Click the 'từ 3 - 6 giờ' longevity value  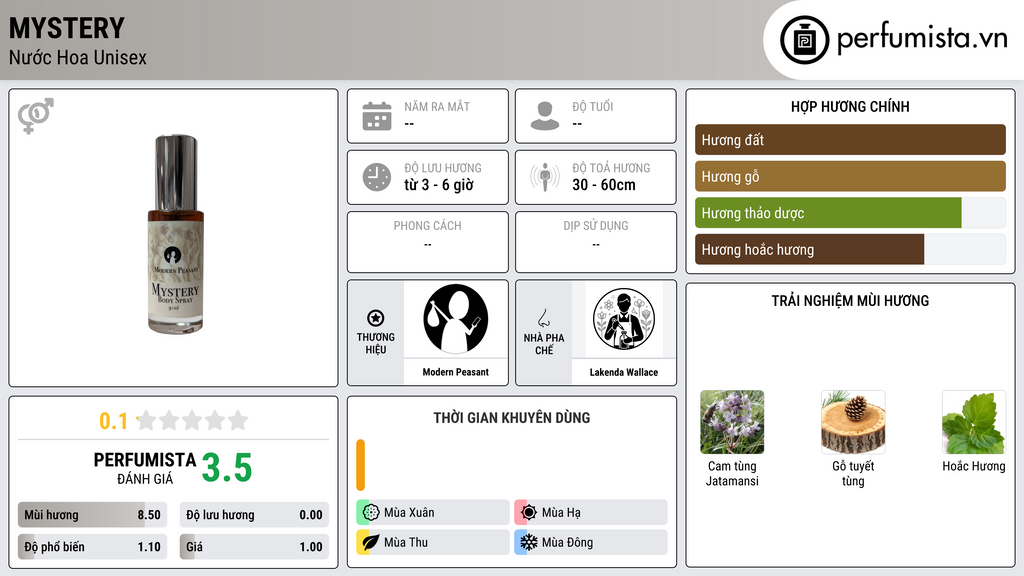coord(439,185)
